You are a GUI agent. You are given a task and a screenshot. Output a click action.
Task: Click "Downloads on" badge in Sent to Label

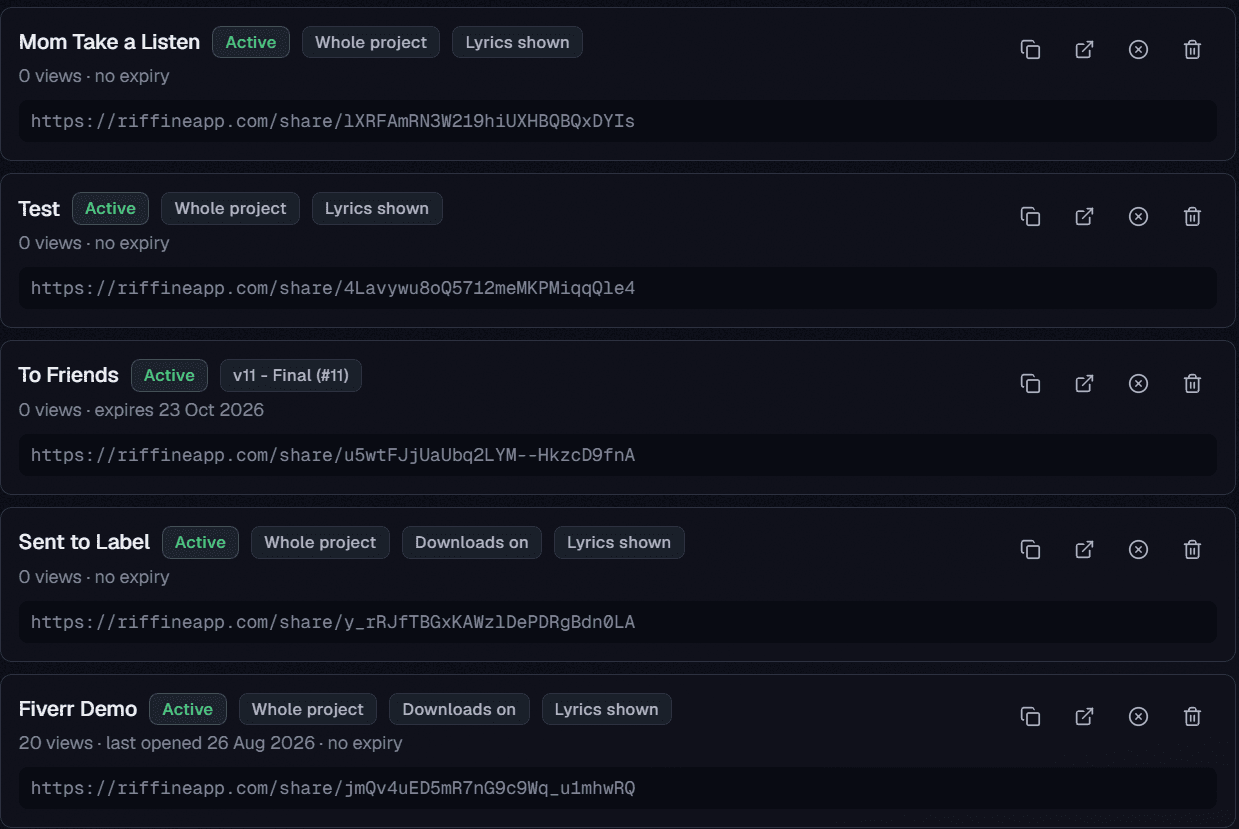(x=472, y=542)
